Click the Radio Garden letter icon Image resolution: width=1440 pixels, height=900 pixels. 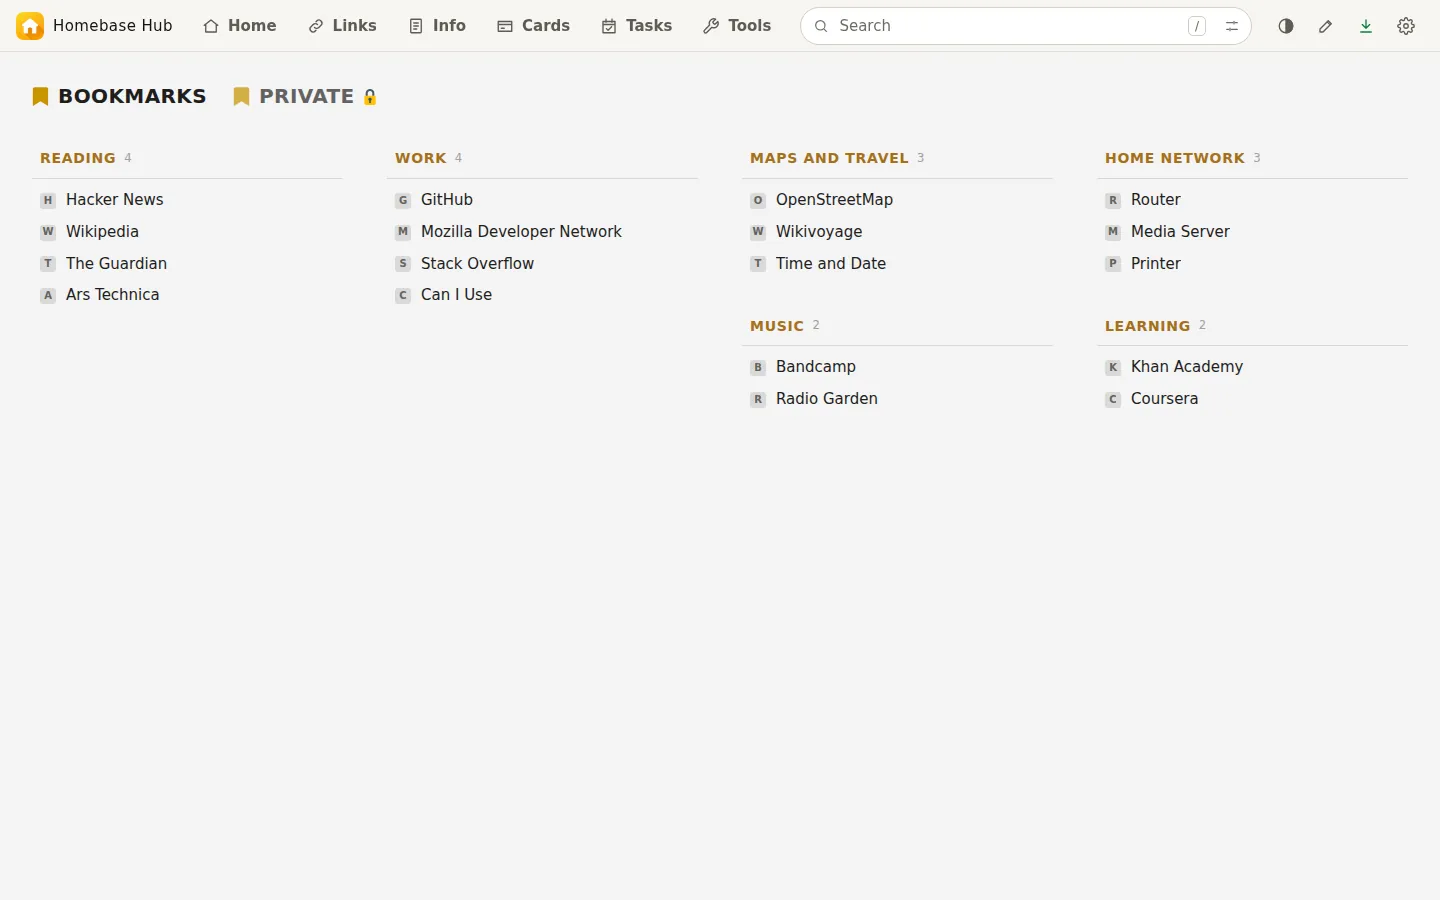point(758,399)
